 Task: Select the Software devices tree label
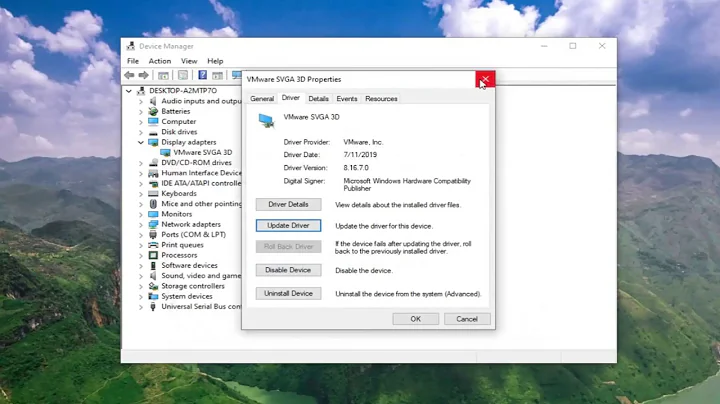[x=189, y=265]
